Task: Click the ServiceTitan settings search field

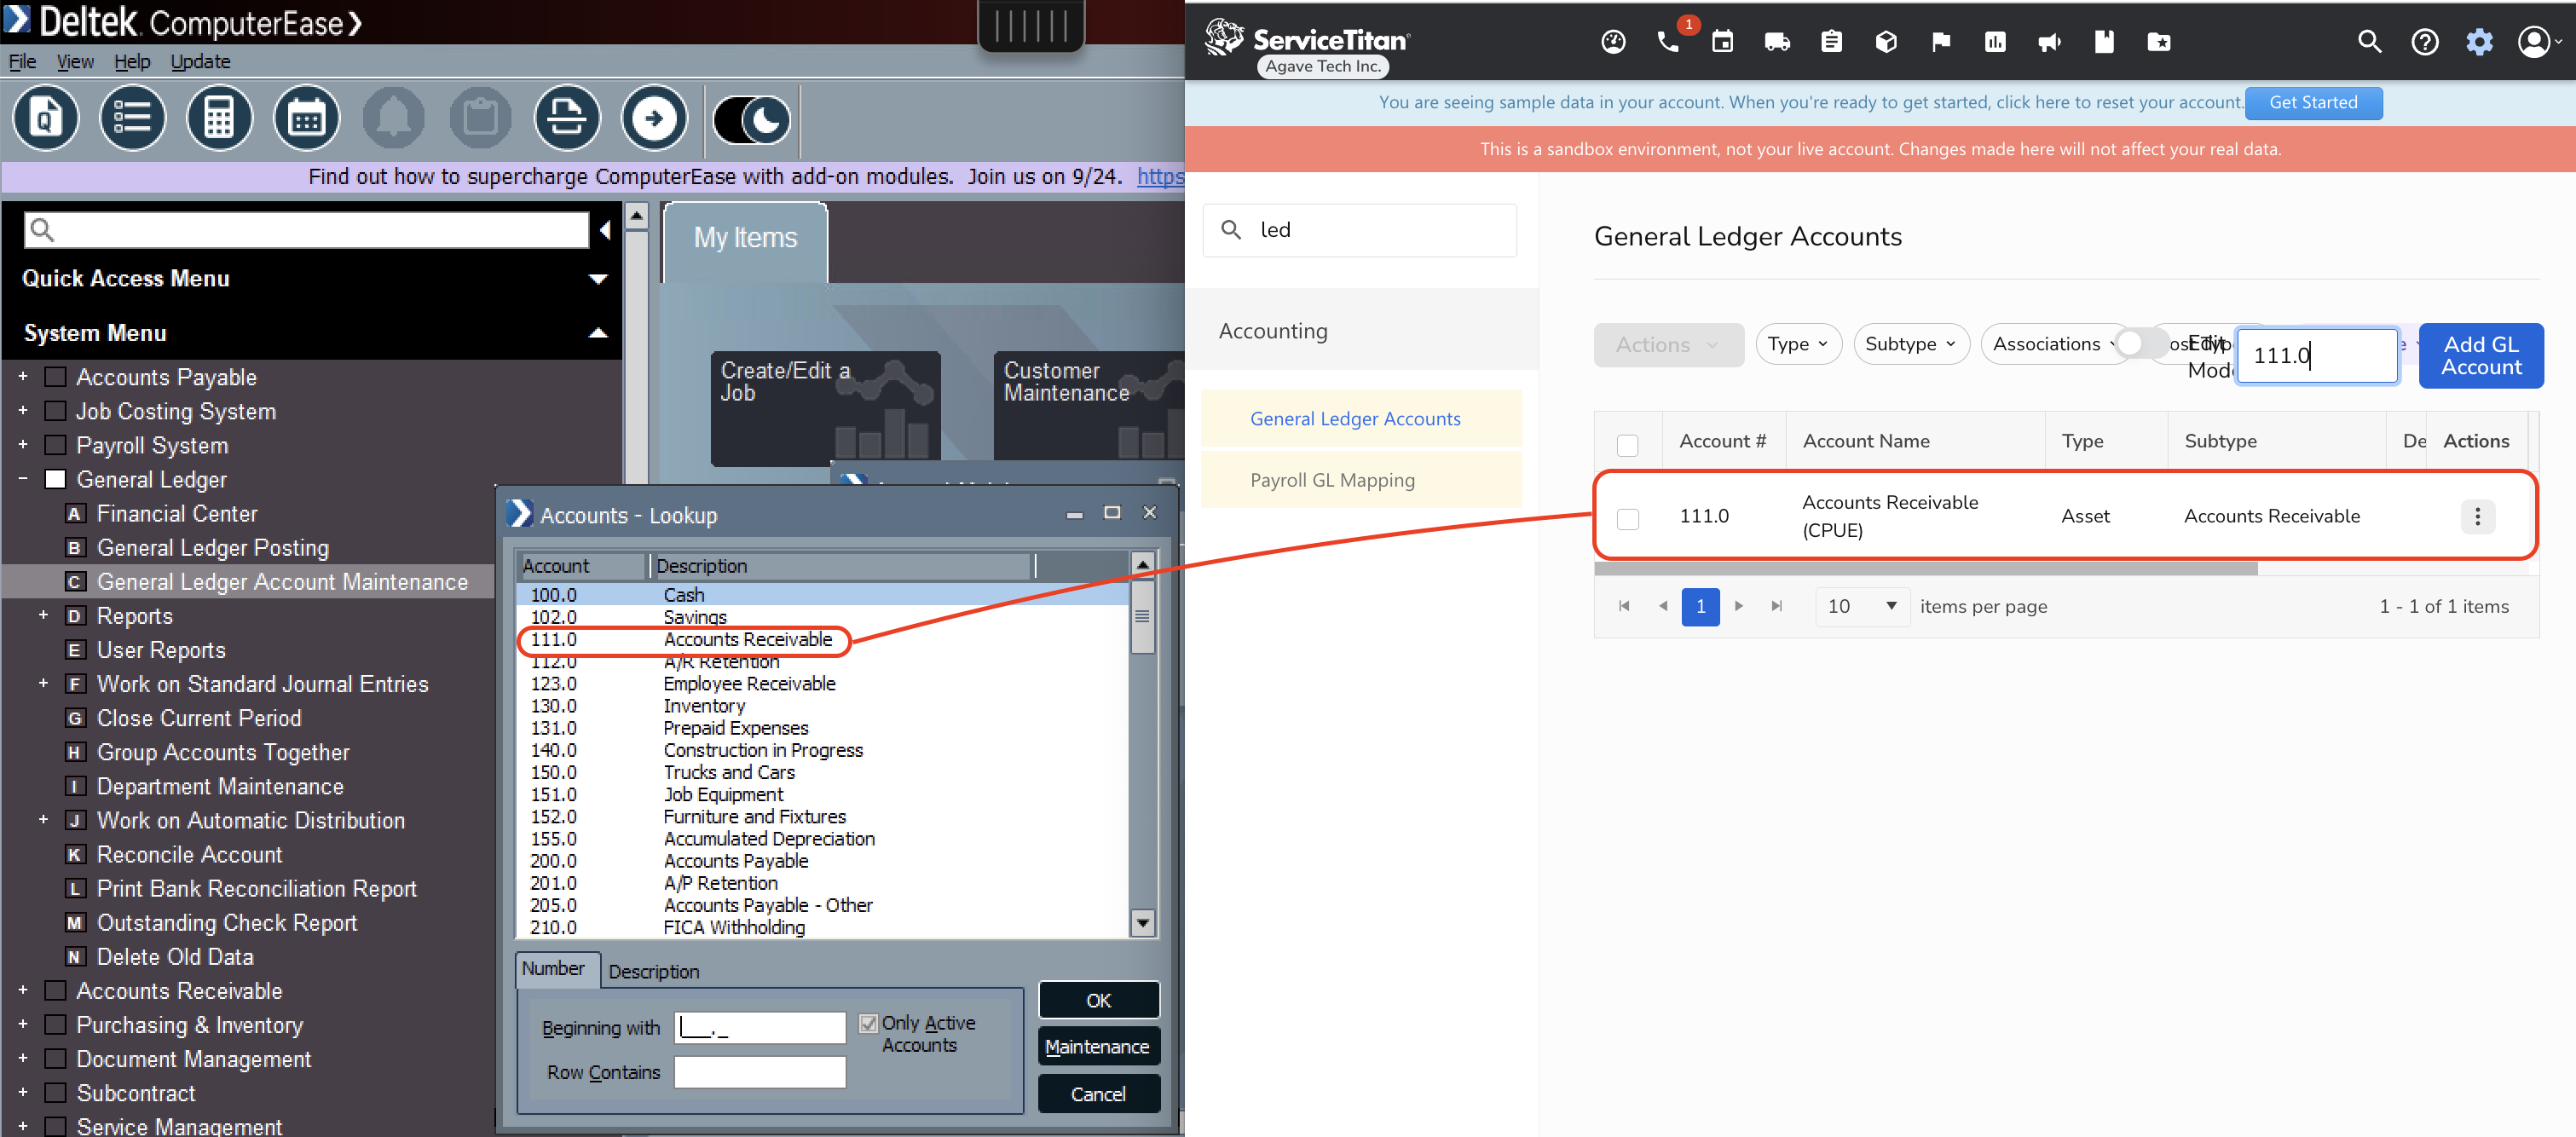Action: 1359,230
